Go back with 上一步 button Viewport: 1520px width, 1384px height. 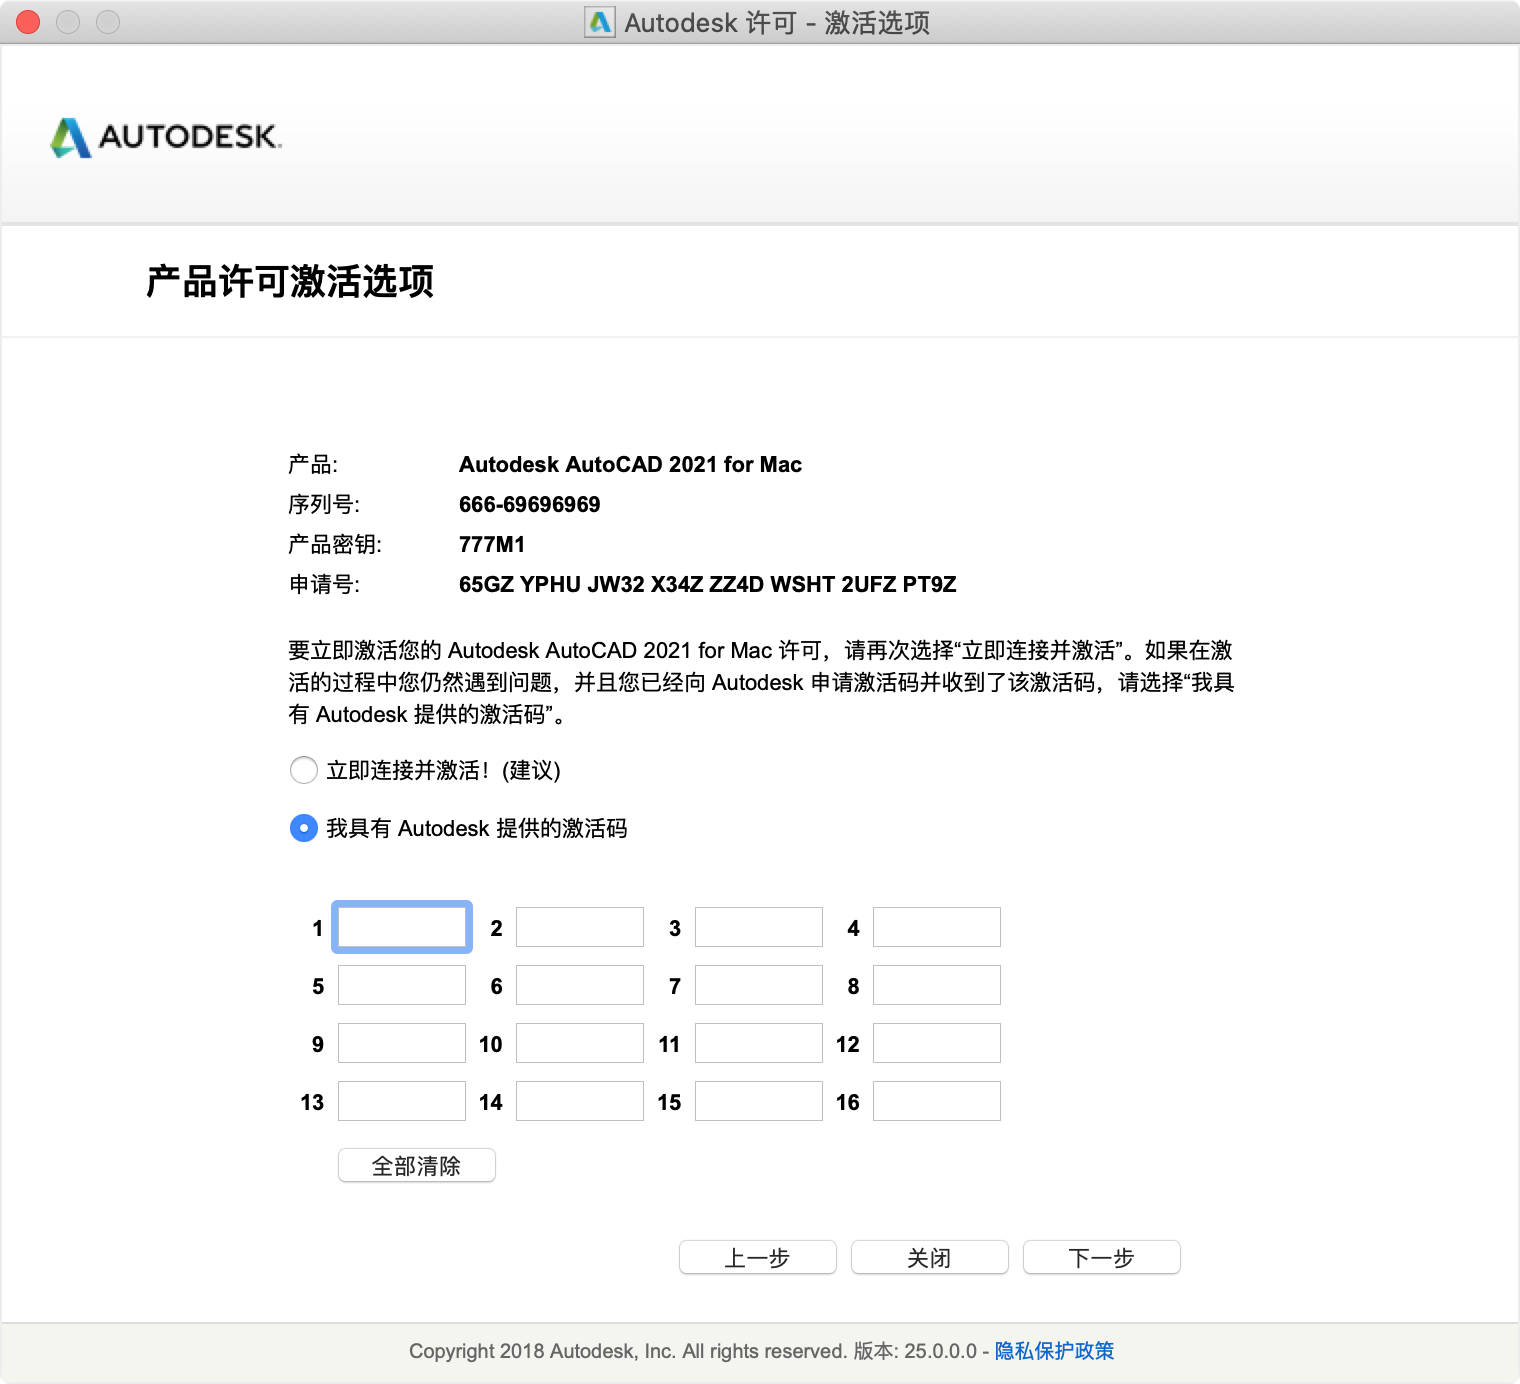click(758, 1257)
